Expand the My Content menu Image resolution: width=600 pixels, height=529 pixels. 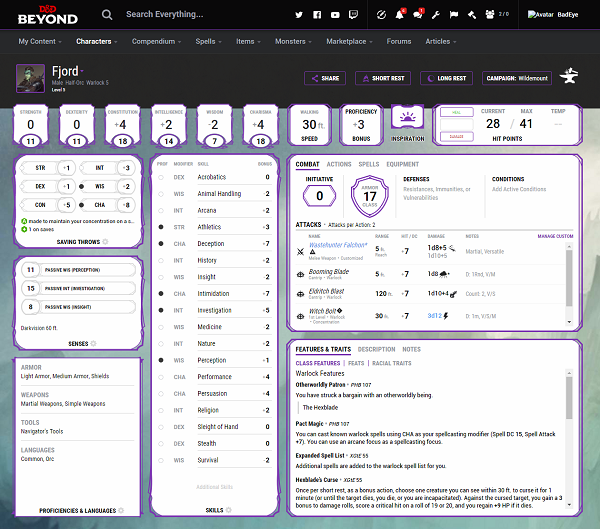click(x=40, y=41)
